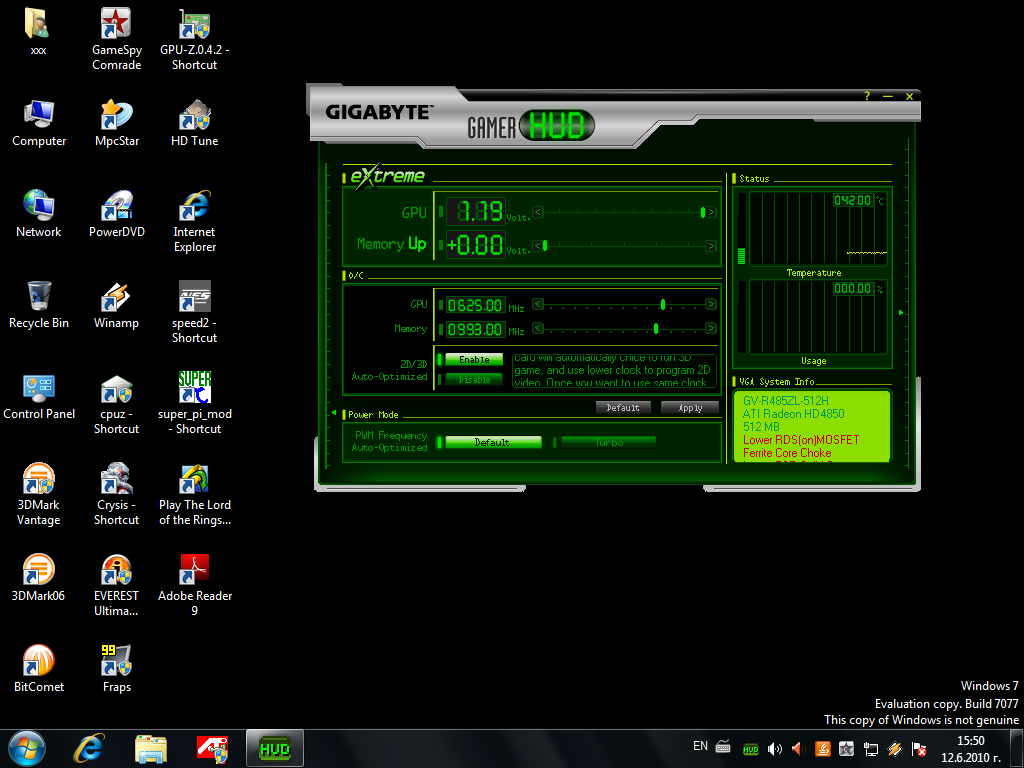Click the GPU clock MHz slider handle

(663, 304)
